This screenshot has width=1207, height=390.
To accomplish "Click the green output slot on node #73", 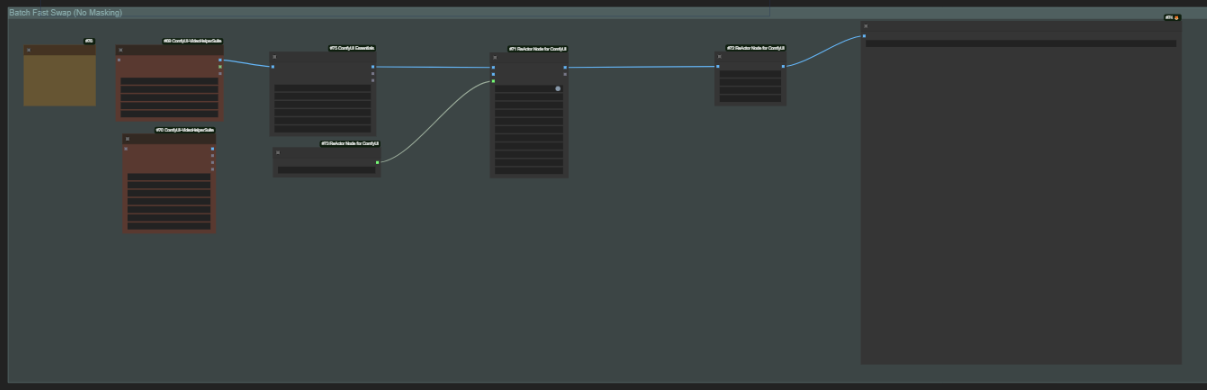I will [377, 162].
